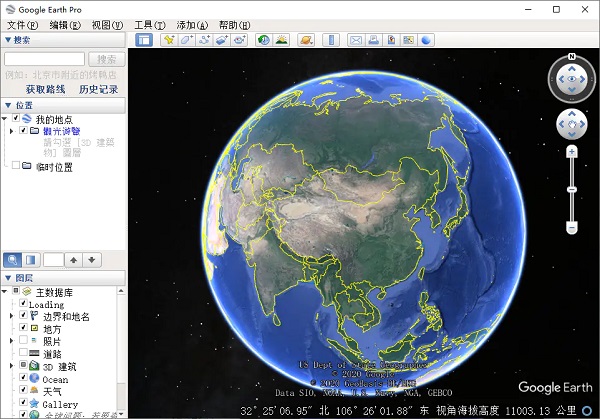Click the Print toolbar icon
This screenshot has height=419, width=600.
coord(373,40)
